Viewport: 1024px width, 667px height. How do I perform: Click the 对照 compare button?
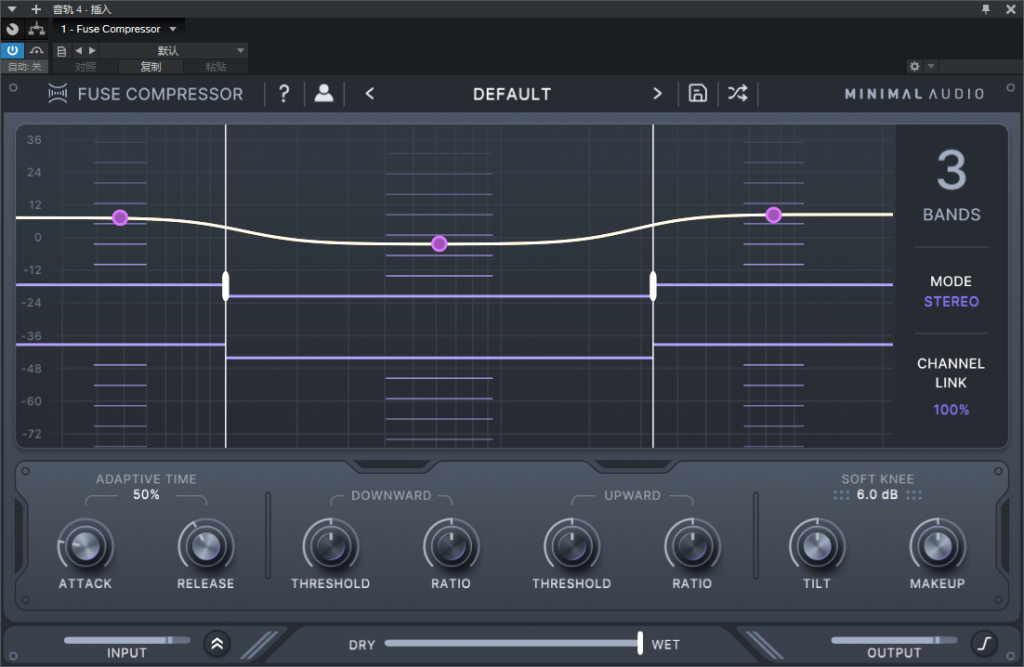(85, 67)
